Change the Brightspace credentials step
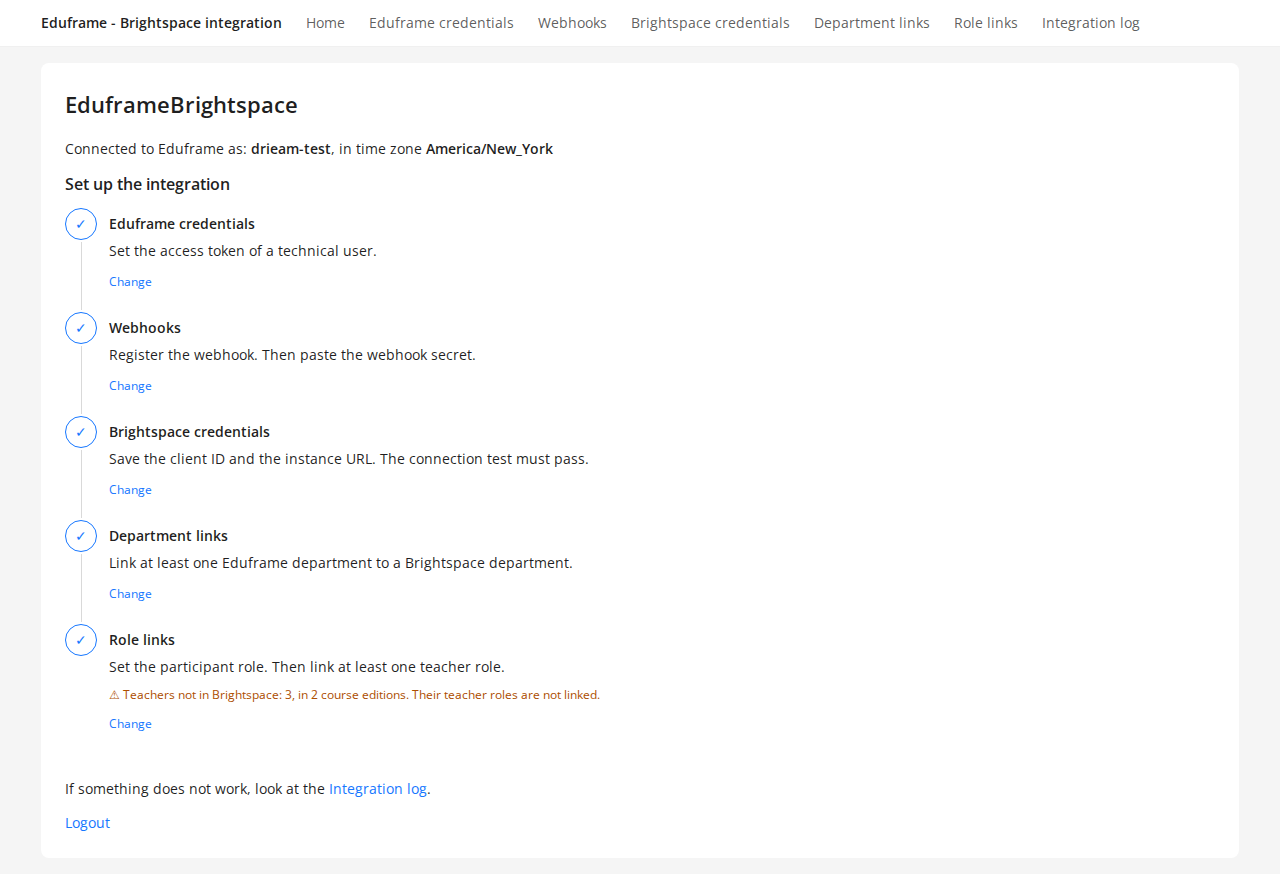This screenshot has height=874, width=1280. coord(130,490)
